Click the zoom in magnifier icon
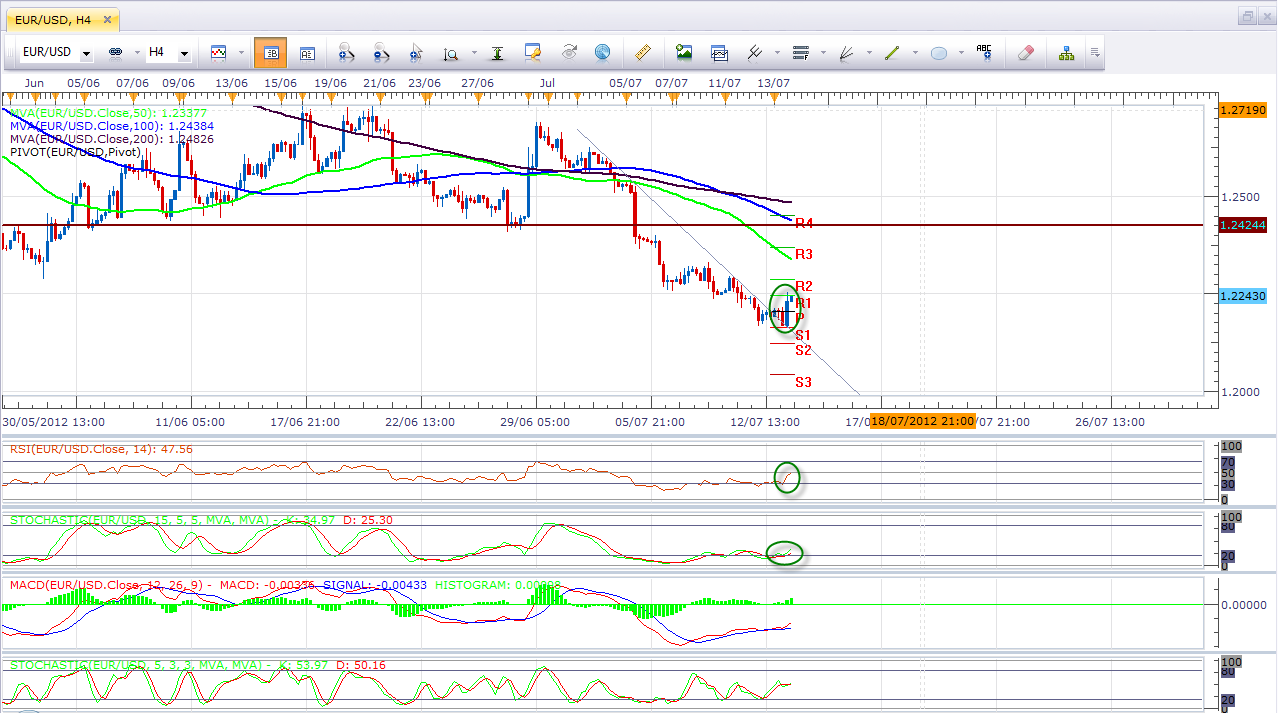This screenshot has height=713, width=1278. pos(346,52)
